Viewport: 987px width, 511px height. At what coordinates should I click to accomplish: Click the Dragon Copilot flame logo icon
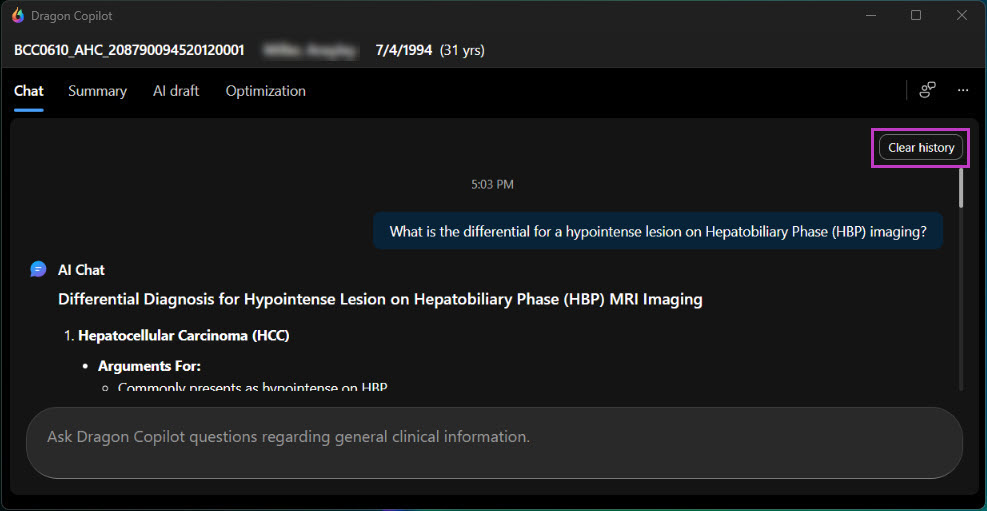click(18, 16)
